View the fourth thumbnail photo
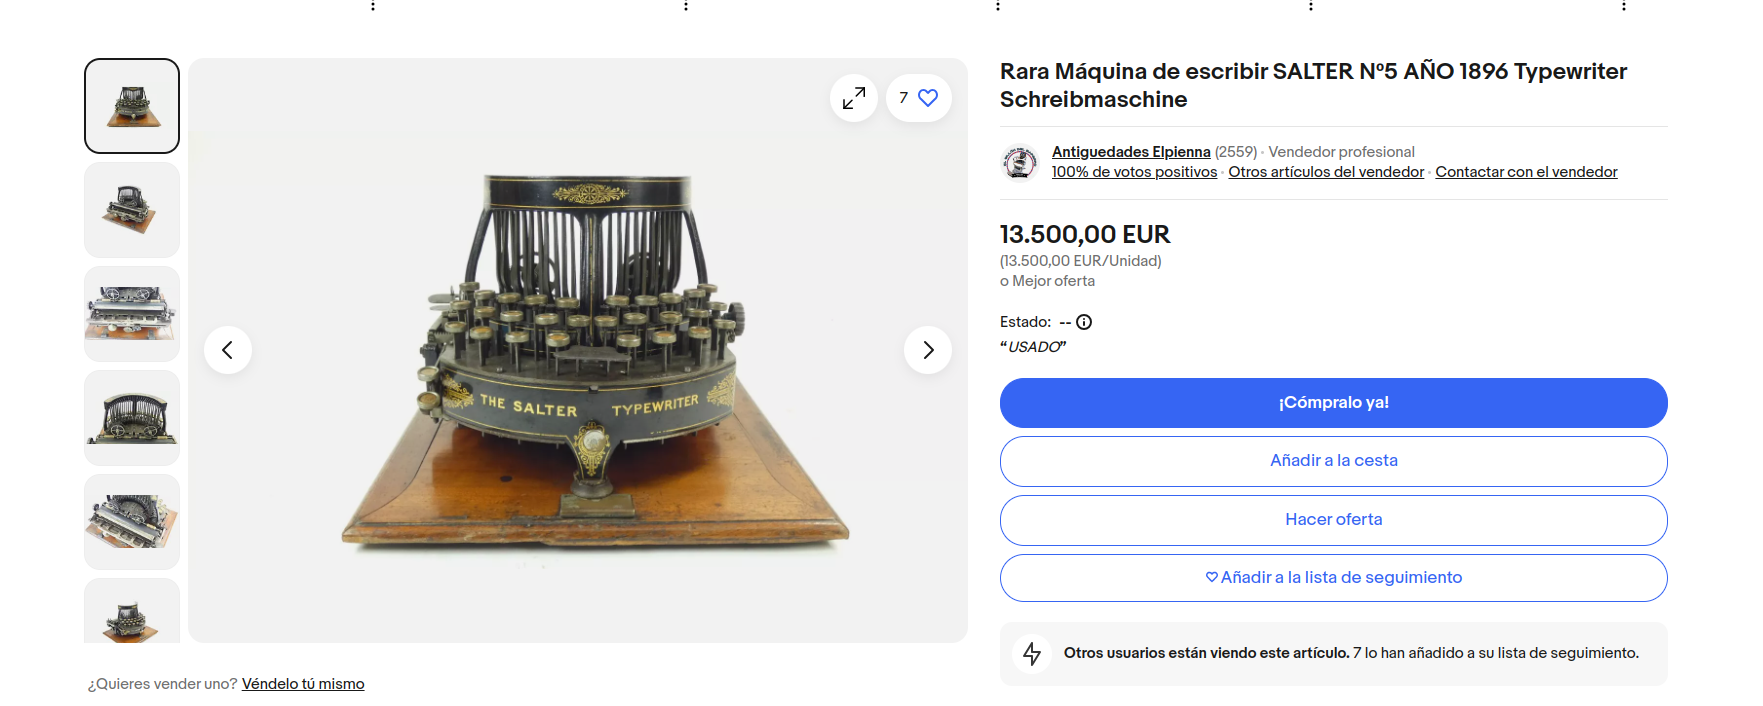Image resolution: width=1763 pixels, height=706 pixels. coord(132,418)
